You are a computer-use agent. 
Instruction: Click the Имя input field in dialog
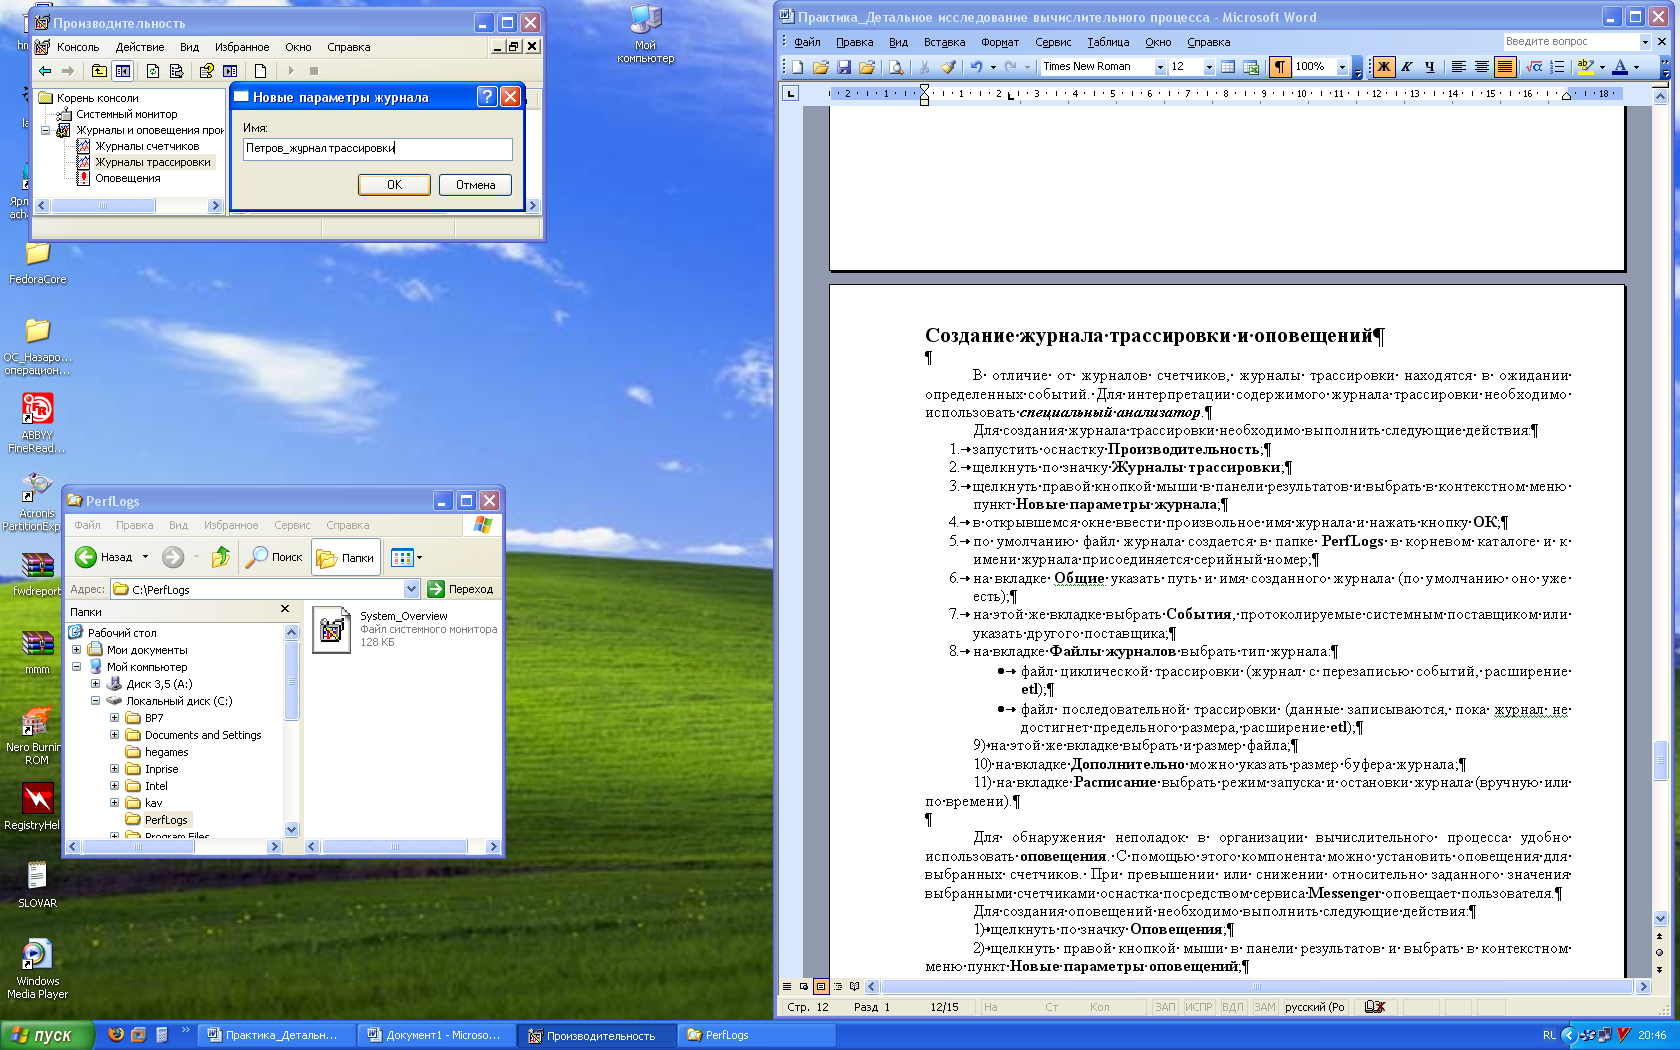[377, 148]
